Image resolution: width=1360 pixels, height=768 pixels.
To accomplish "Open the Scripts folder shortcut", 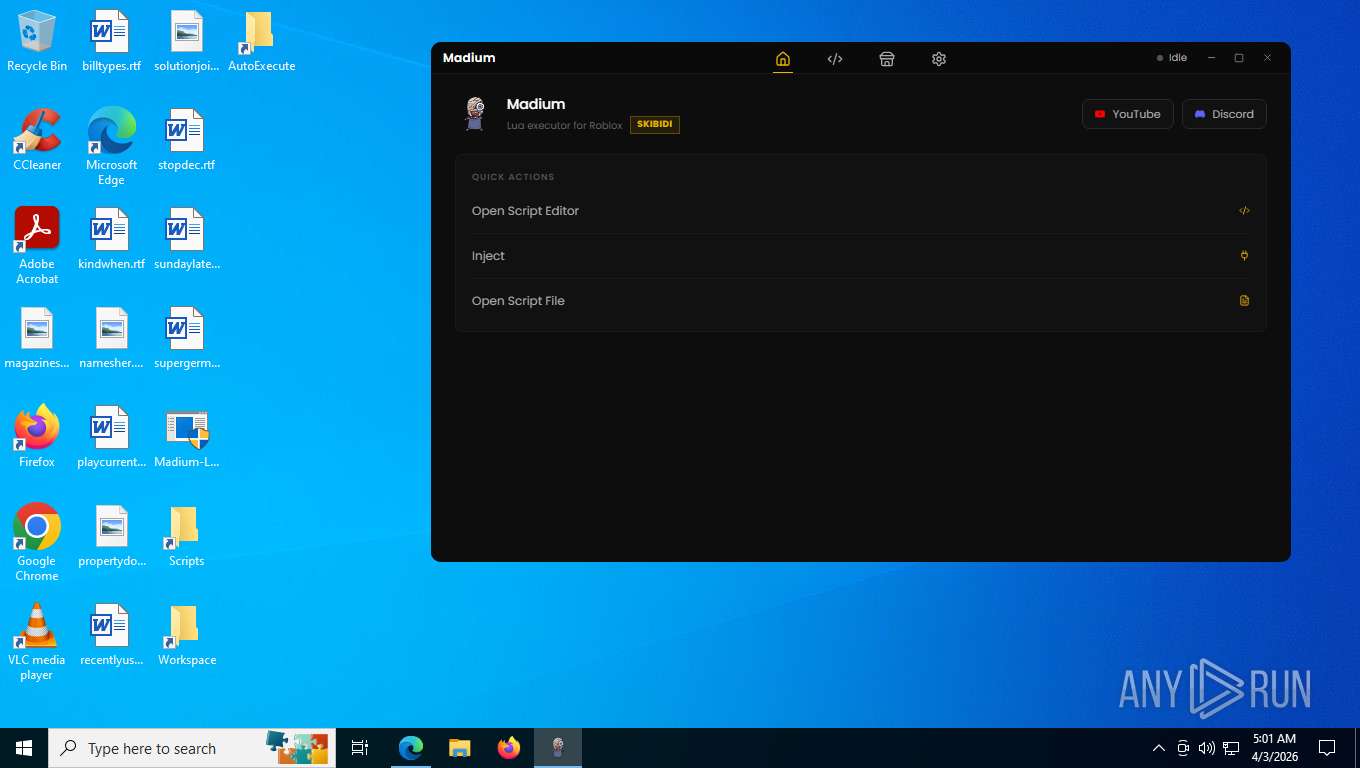I will coord(186,536).
